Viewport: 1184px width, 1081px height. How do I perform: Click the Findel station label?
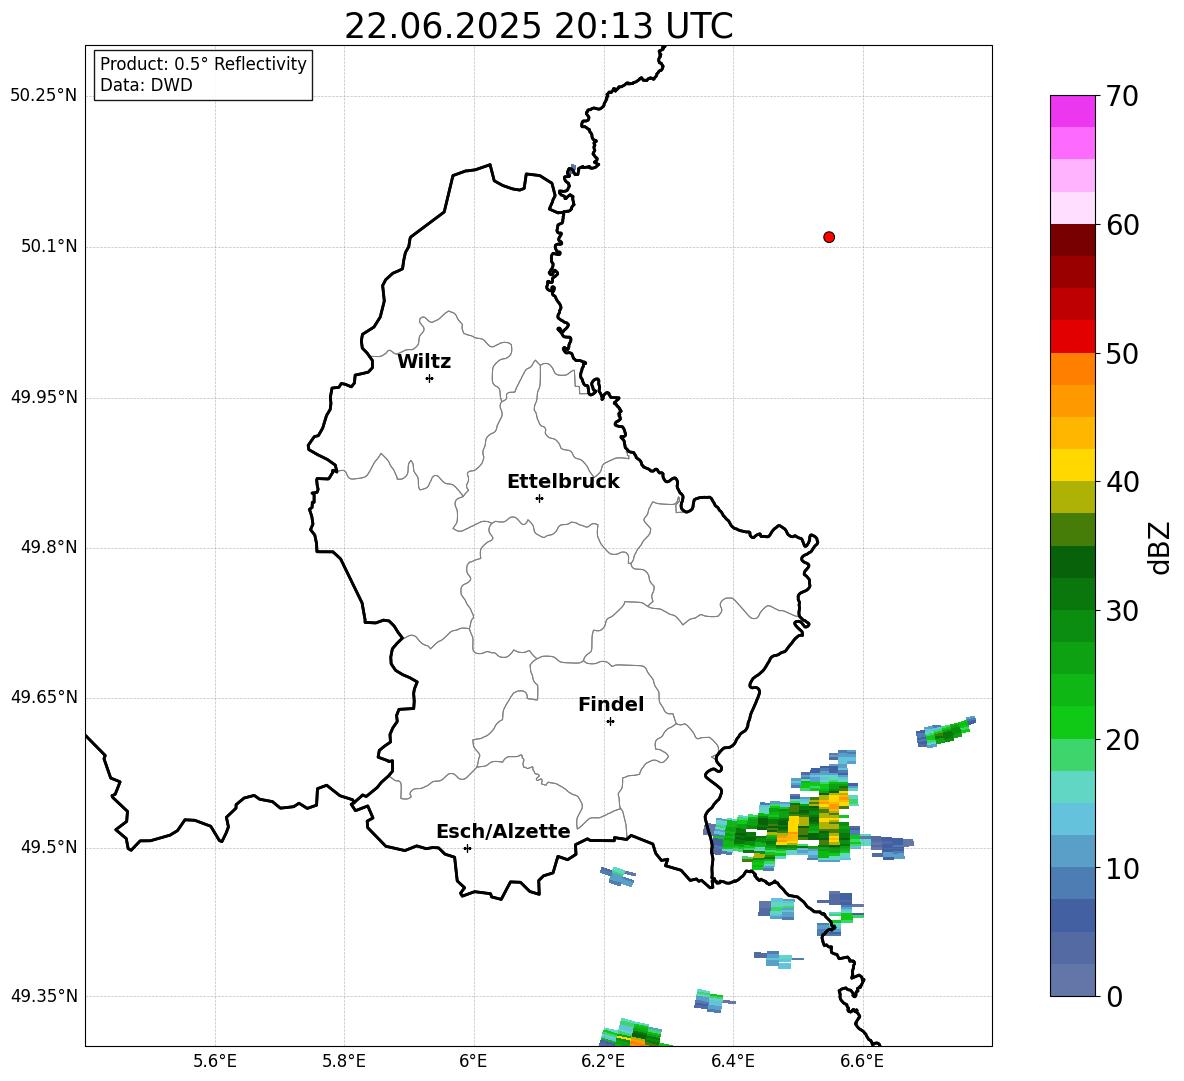[611, 704]
